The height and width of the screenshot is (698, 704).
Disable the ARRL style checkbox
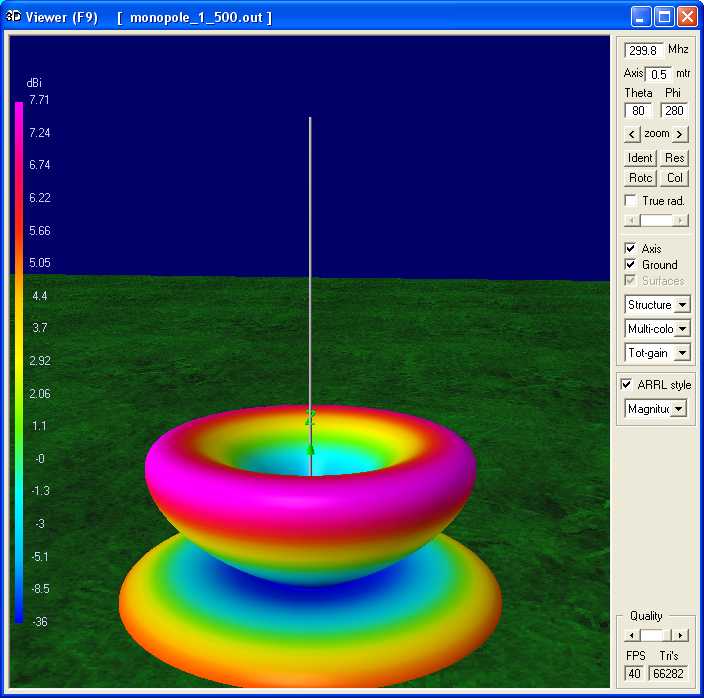coord(626,385)
